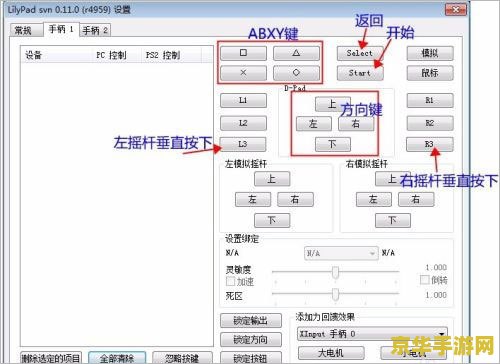Click 右 under 右模拟摇杆
This screenshot has width=500, height=364.
point(416,200)
